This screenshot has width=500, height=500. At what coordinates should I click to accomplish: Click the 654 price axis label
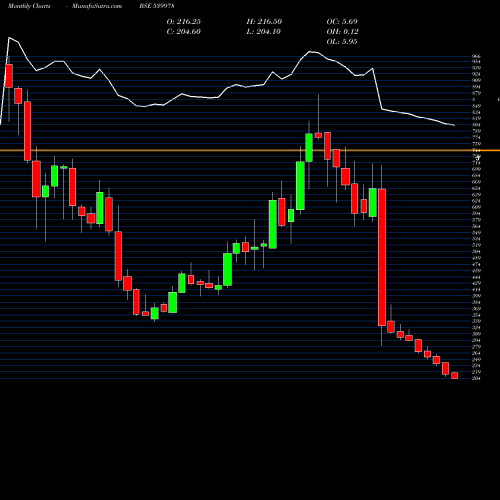tap(476, 188)
